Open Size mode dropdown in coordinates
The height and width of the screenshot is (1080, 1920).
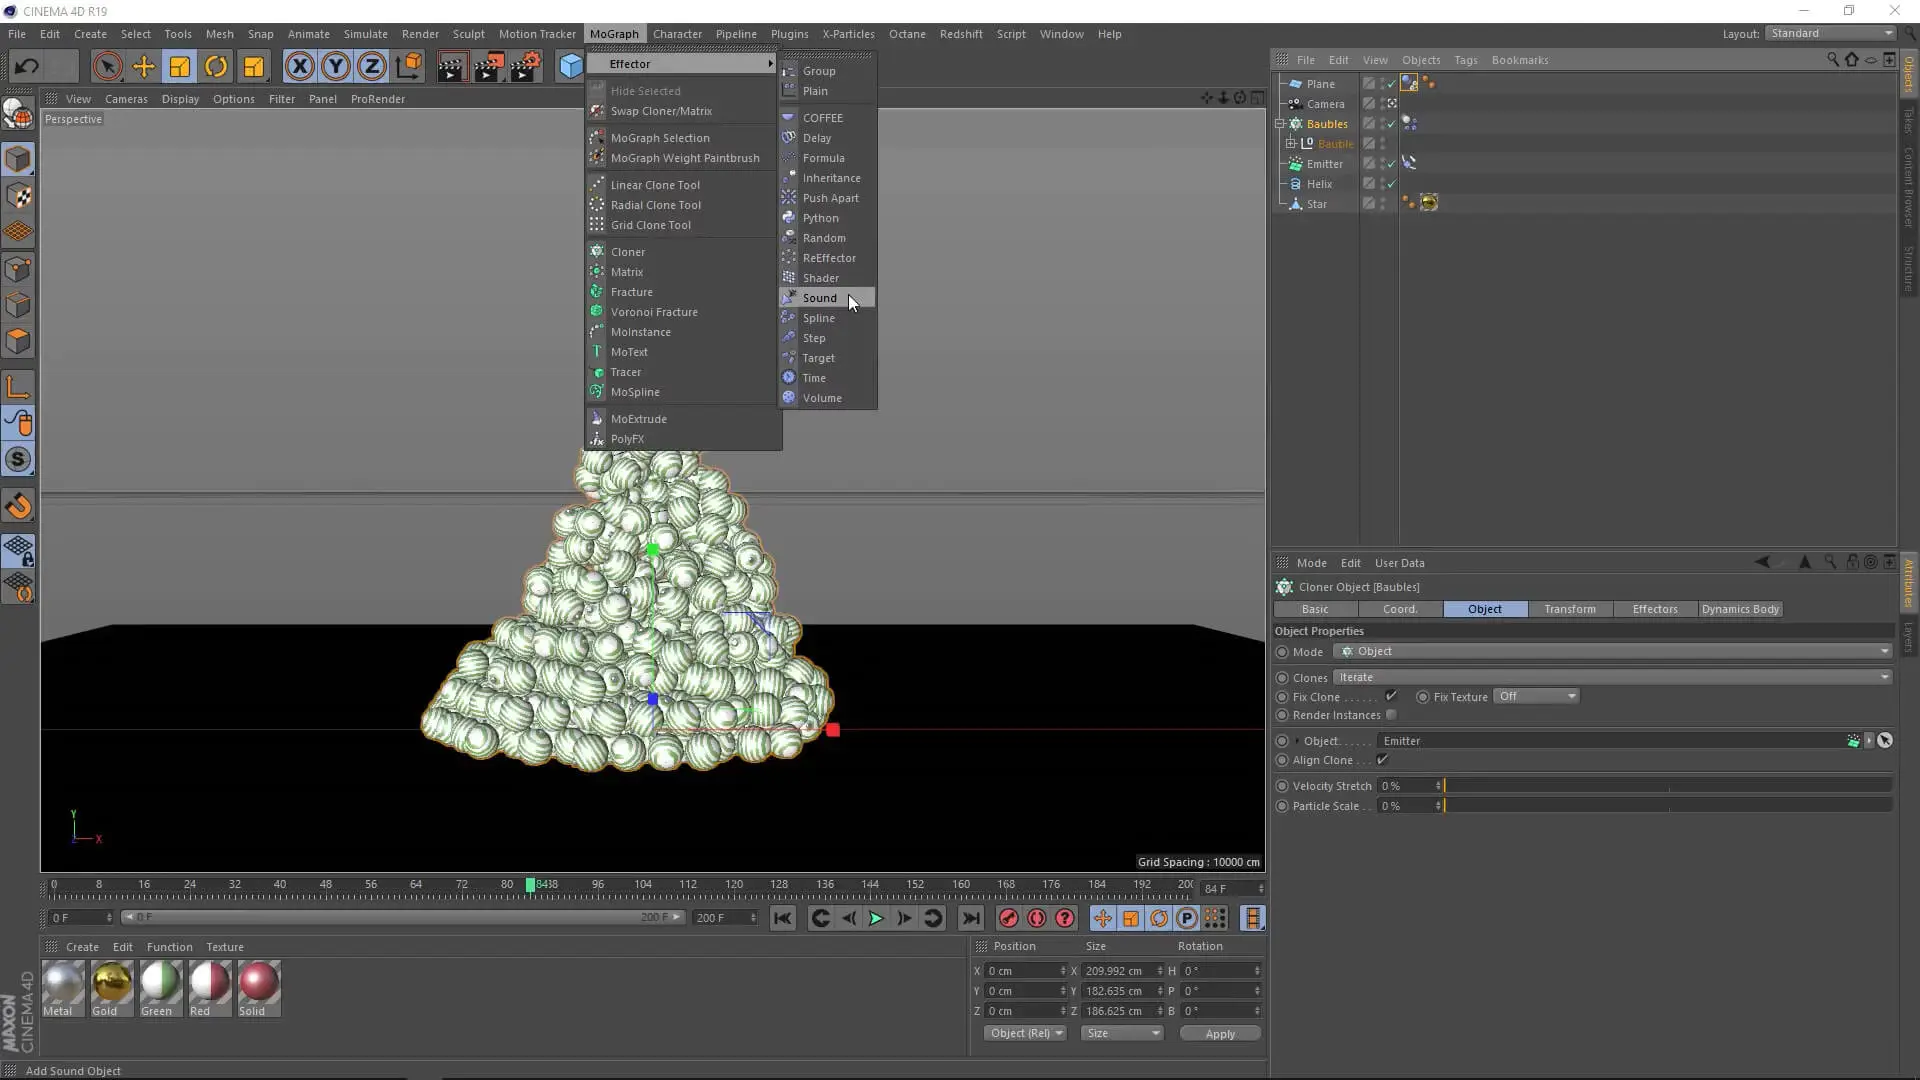coord(1123,1033)
